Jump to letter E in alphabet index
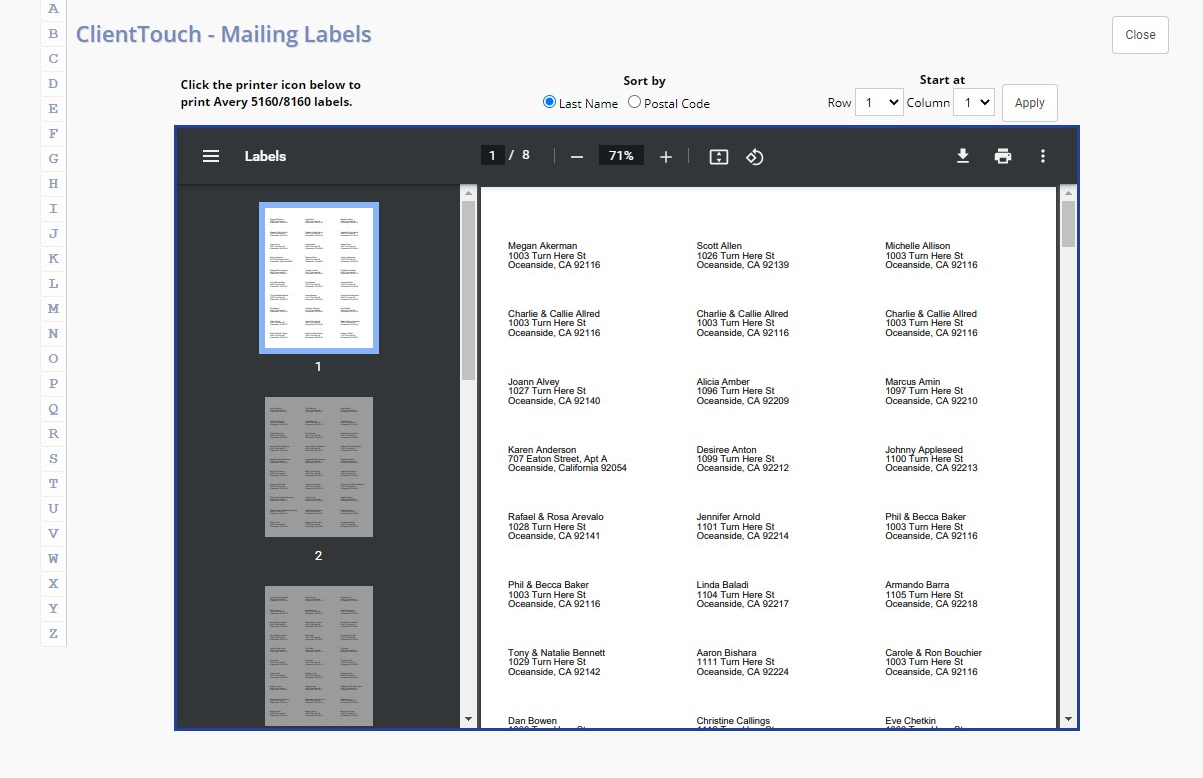The image size is (1203, 778). tap(53, 109)
